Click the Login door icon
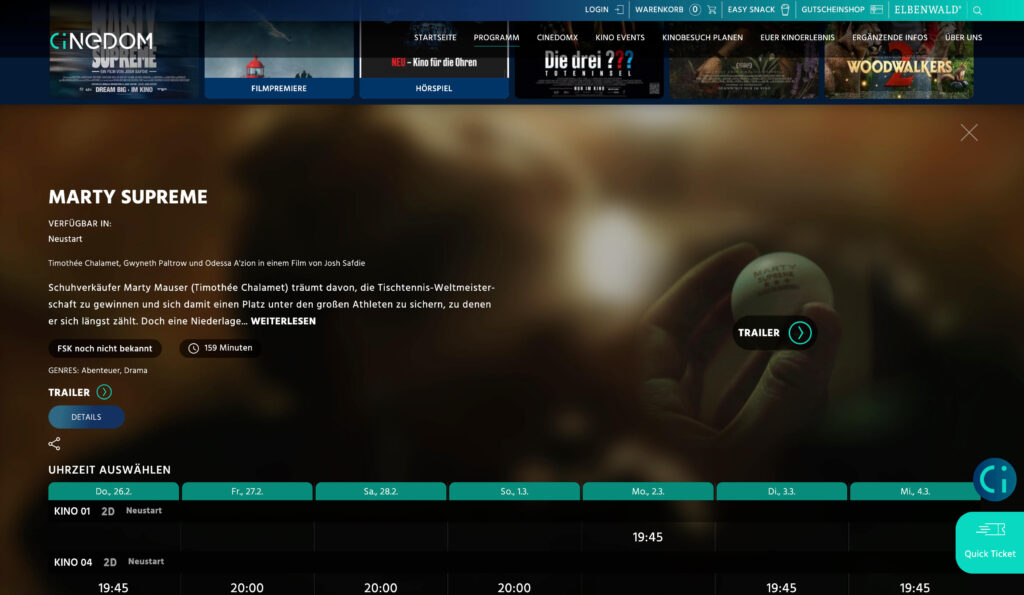 click(x=619, y=10)
